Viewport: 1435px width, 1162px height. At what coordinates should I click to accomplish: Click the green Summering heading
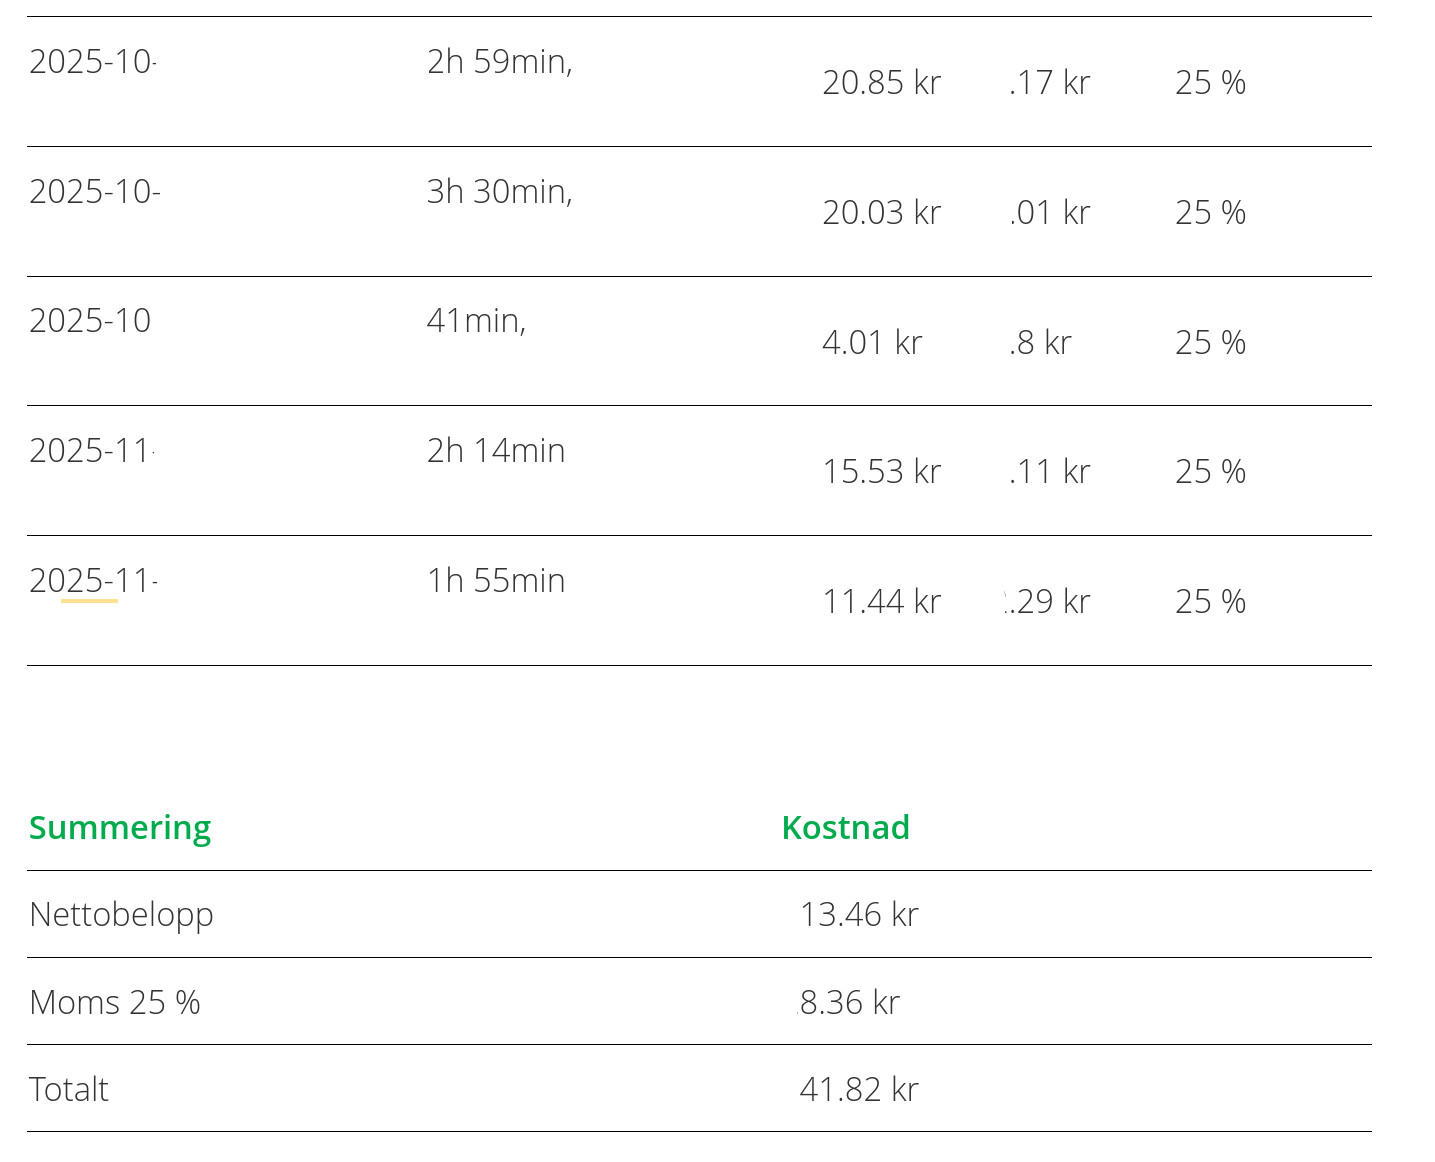[x=120, y=828]
